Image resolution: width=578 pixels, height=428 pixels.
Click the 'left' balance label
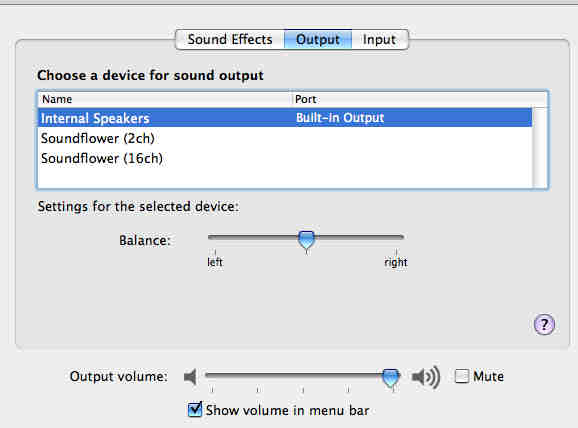(215, 262)
